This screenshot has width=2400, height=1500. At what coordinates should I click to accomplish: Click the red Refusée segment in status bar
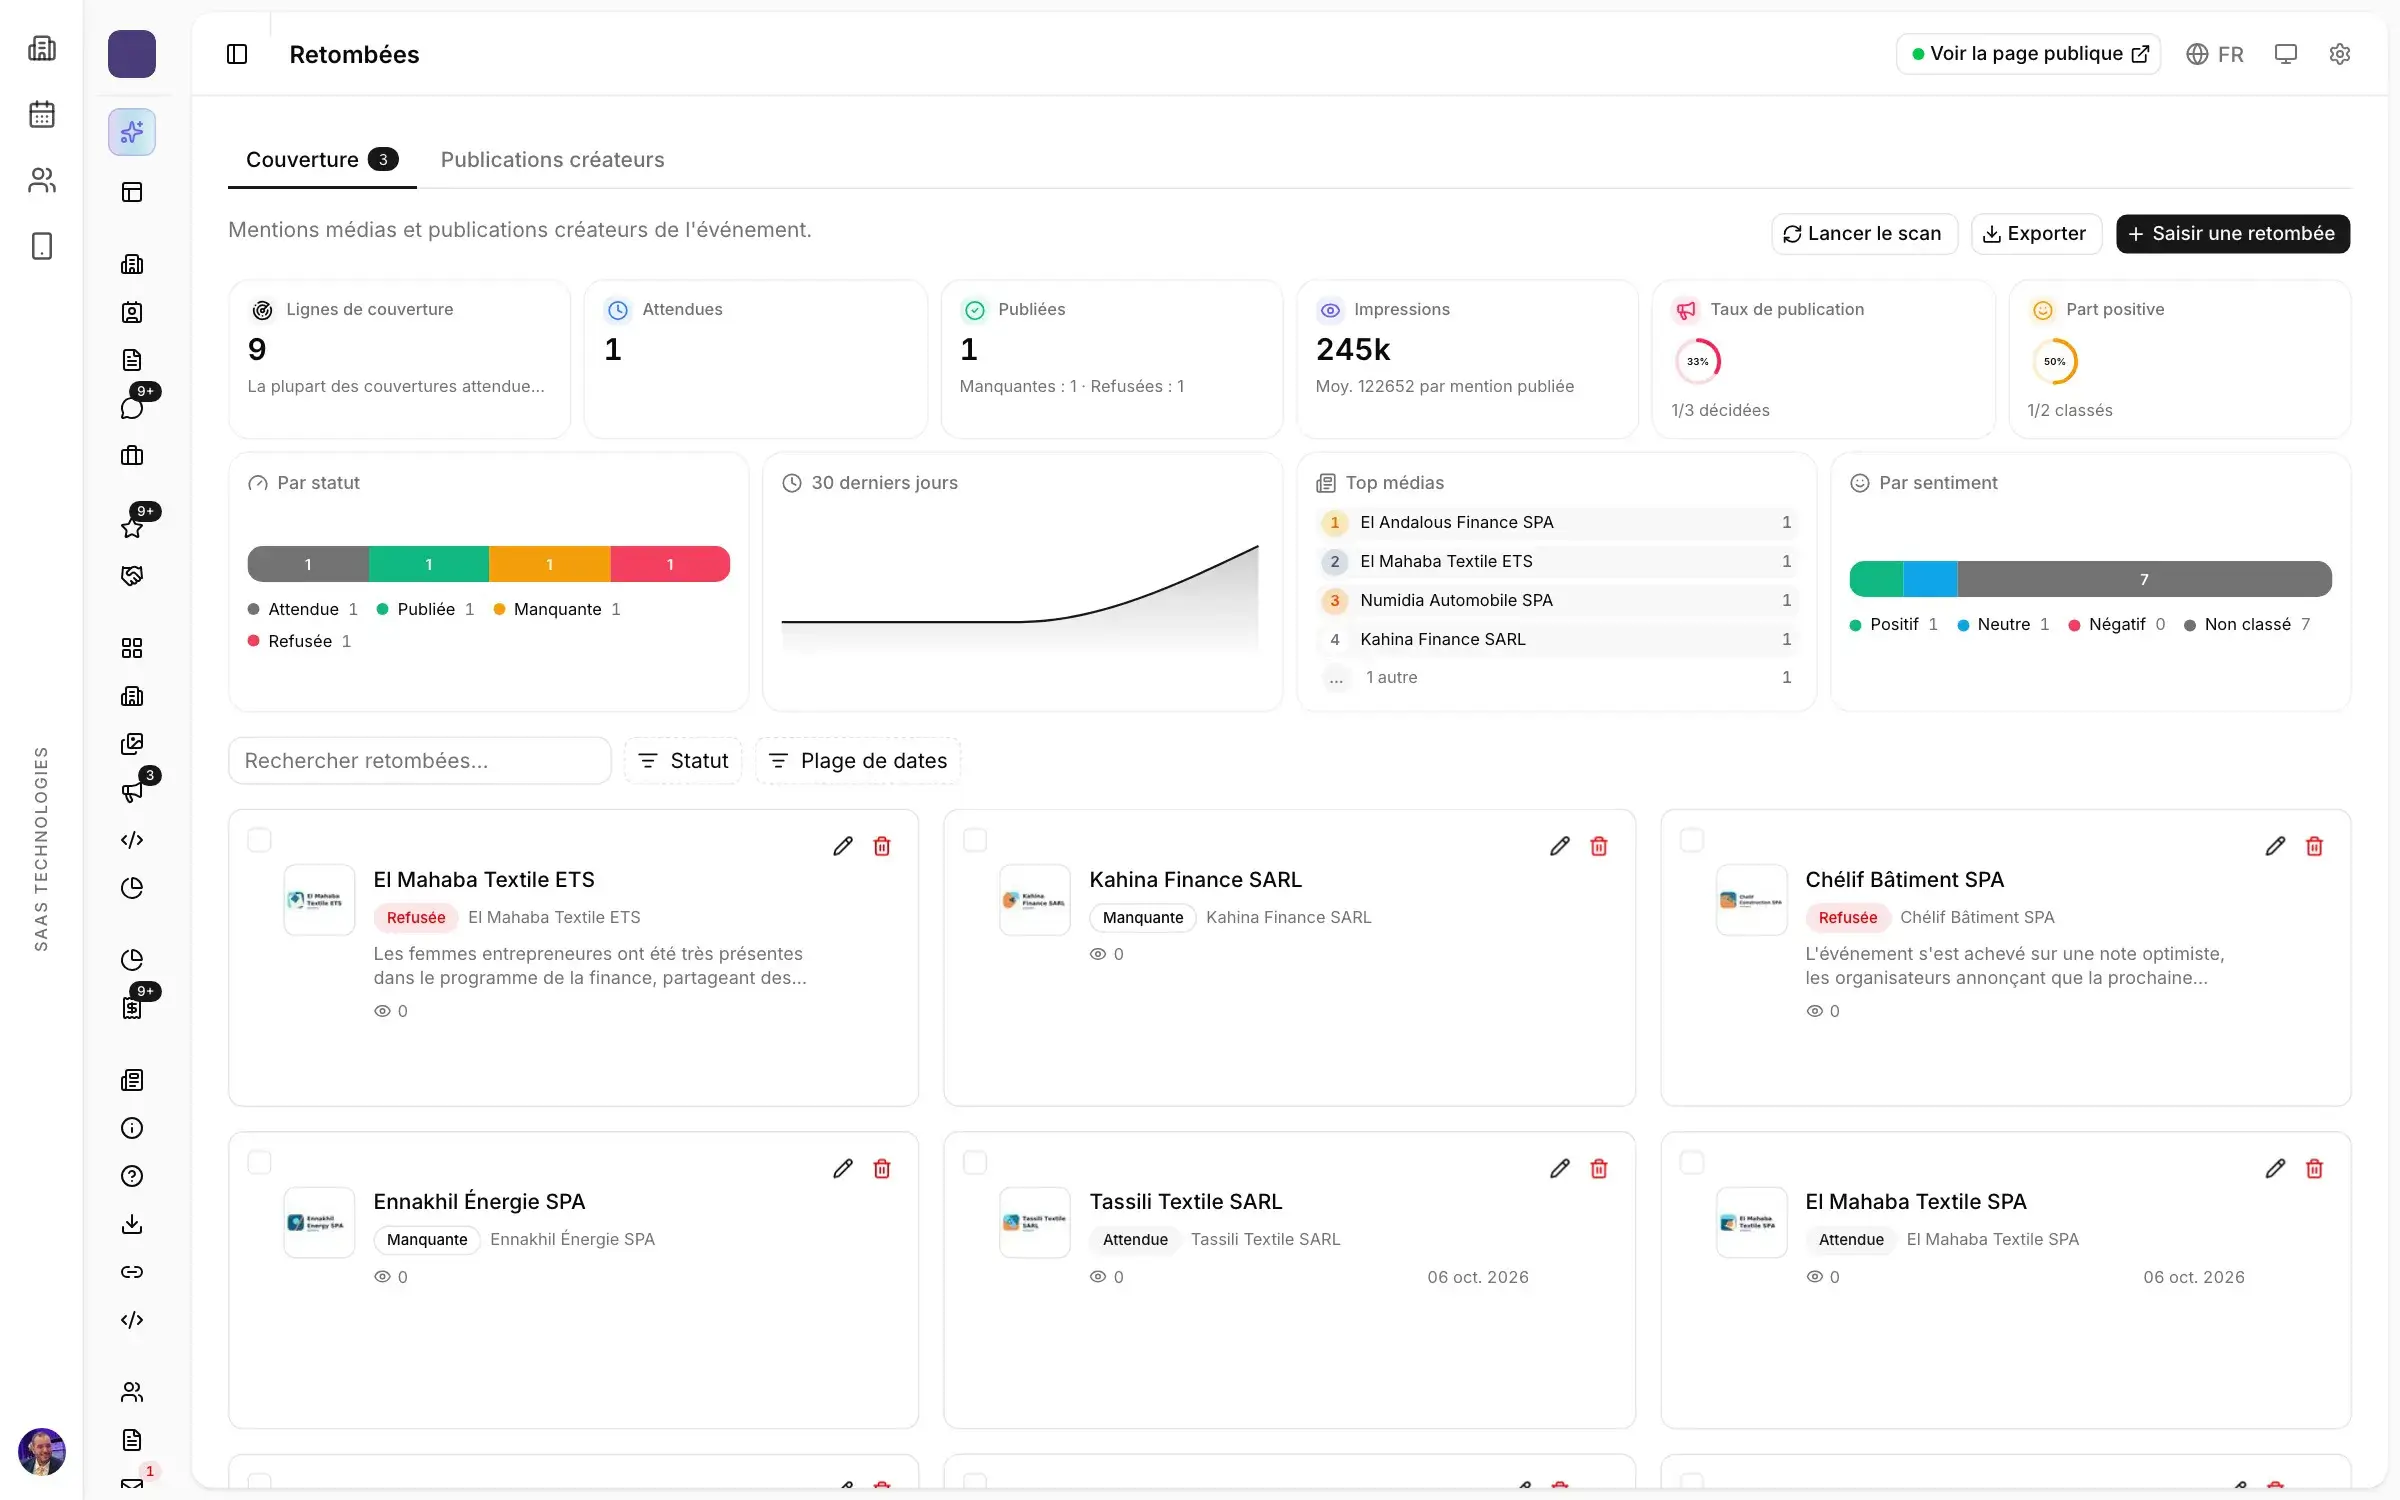[670, 564]
